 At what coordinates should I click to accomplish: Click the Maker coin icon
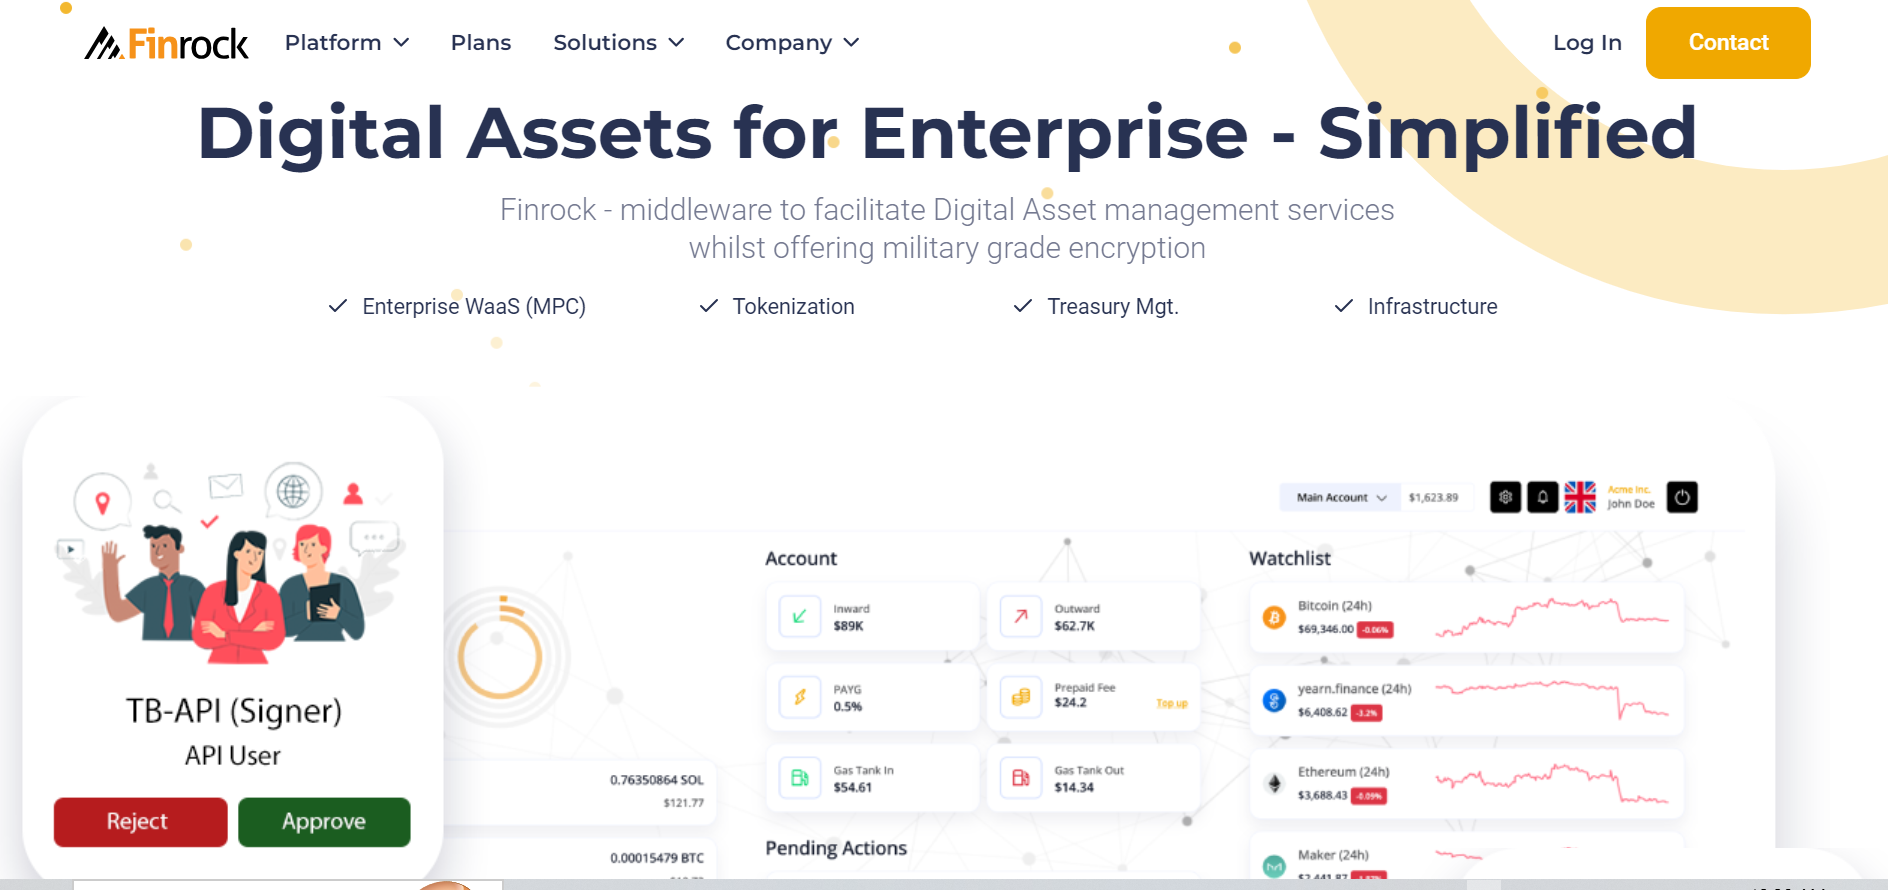pos(1274,866)
